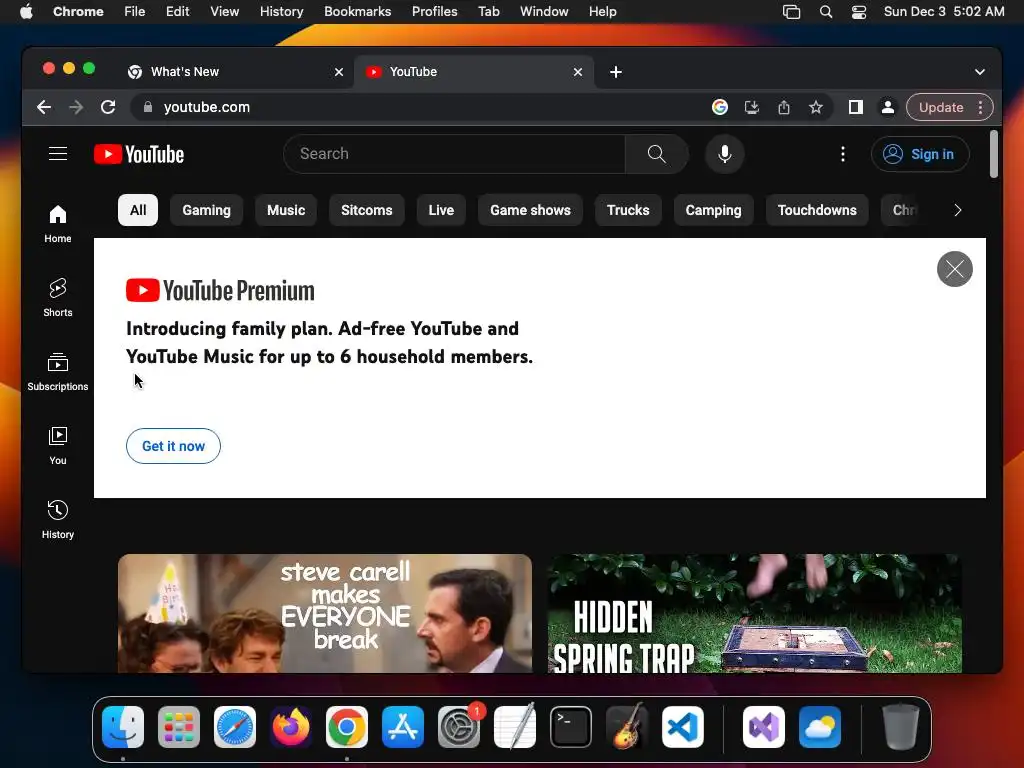Switch to the What's New tab
Viewport: 1024px width, 768px height.
[236, 72]
